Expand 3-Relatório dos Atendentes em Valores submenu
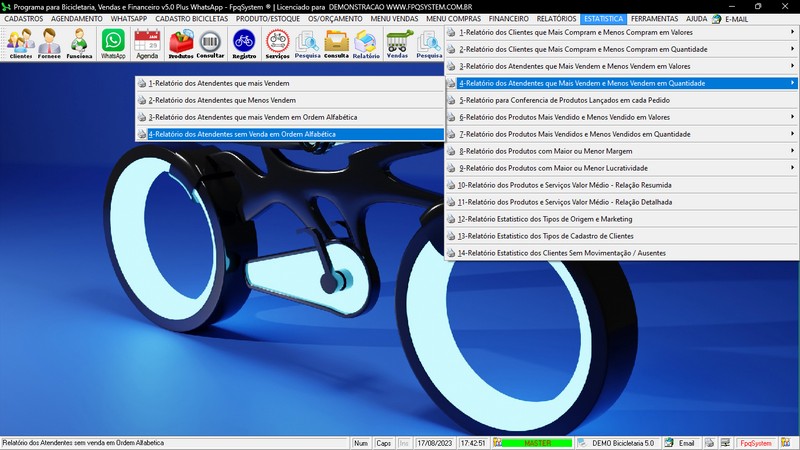 tap(621, 66)
